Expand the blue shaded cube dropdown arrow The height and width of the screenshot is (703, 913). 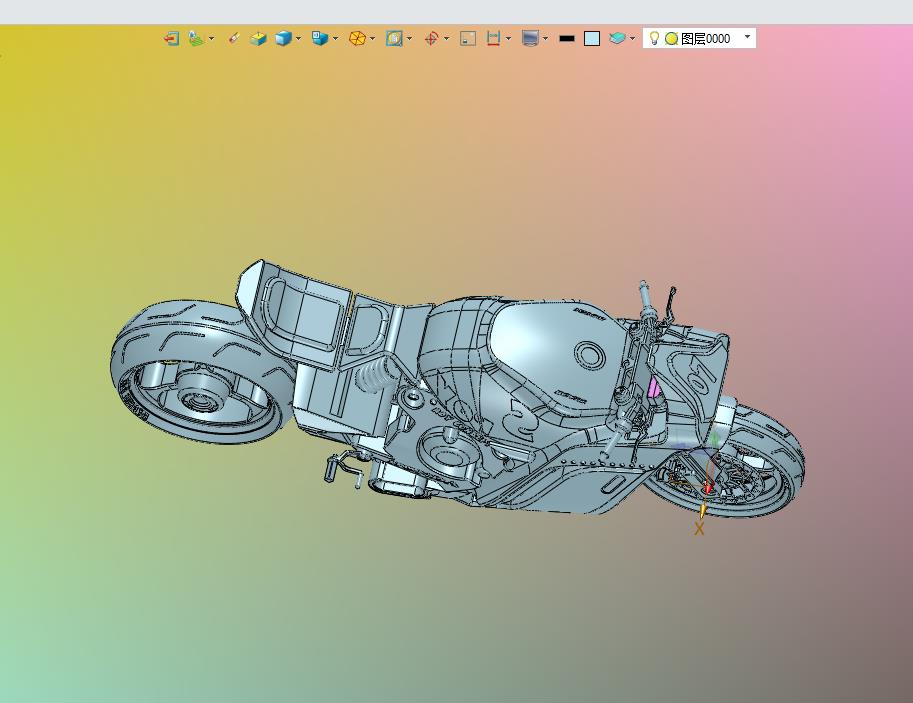299,38
